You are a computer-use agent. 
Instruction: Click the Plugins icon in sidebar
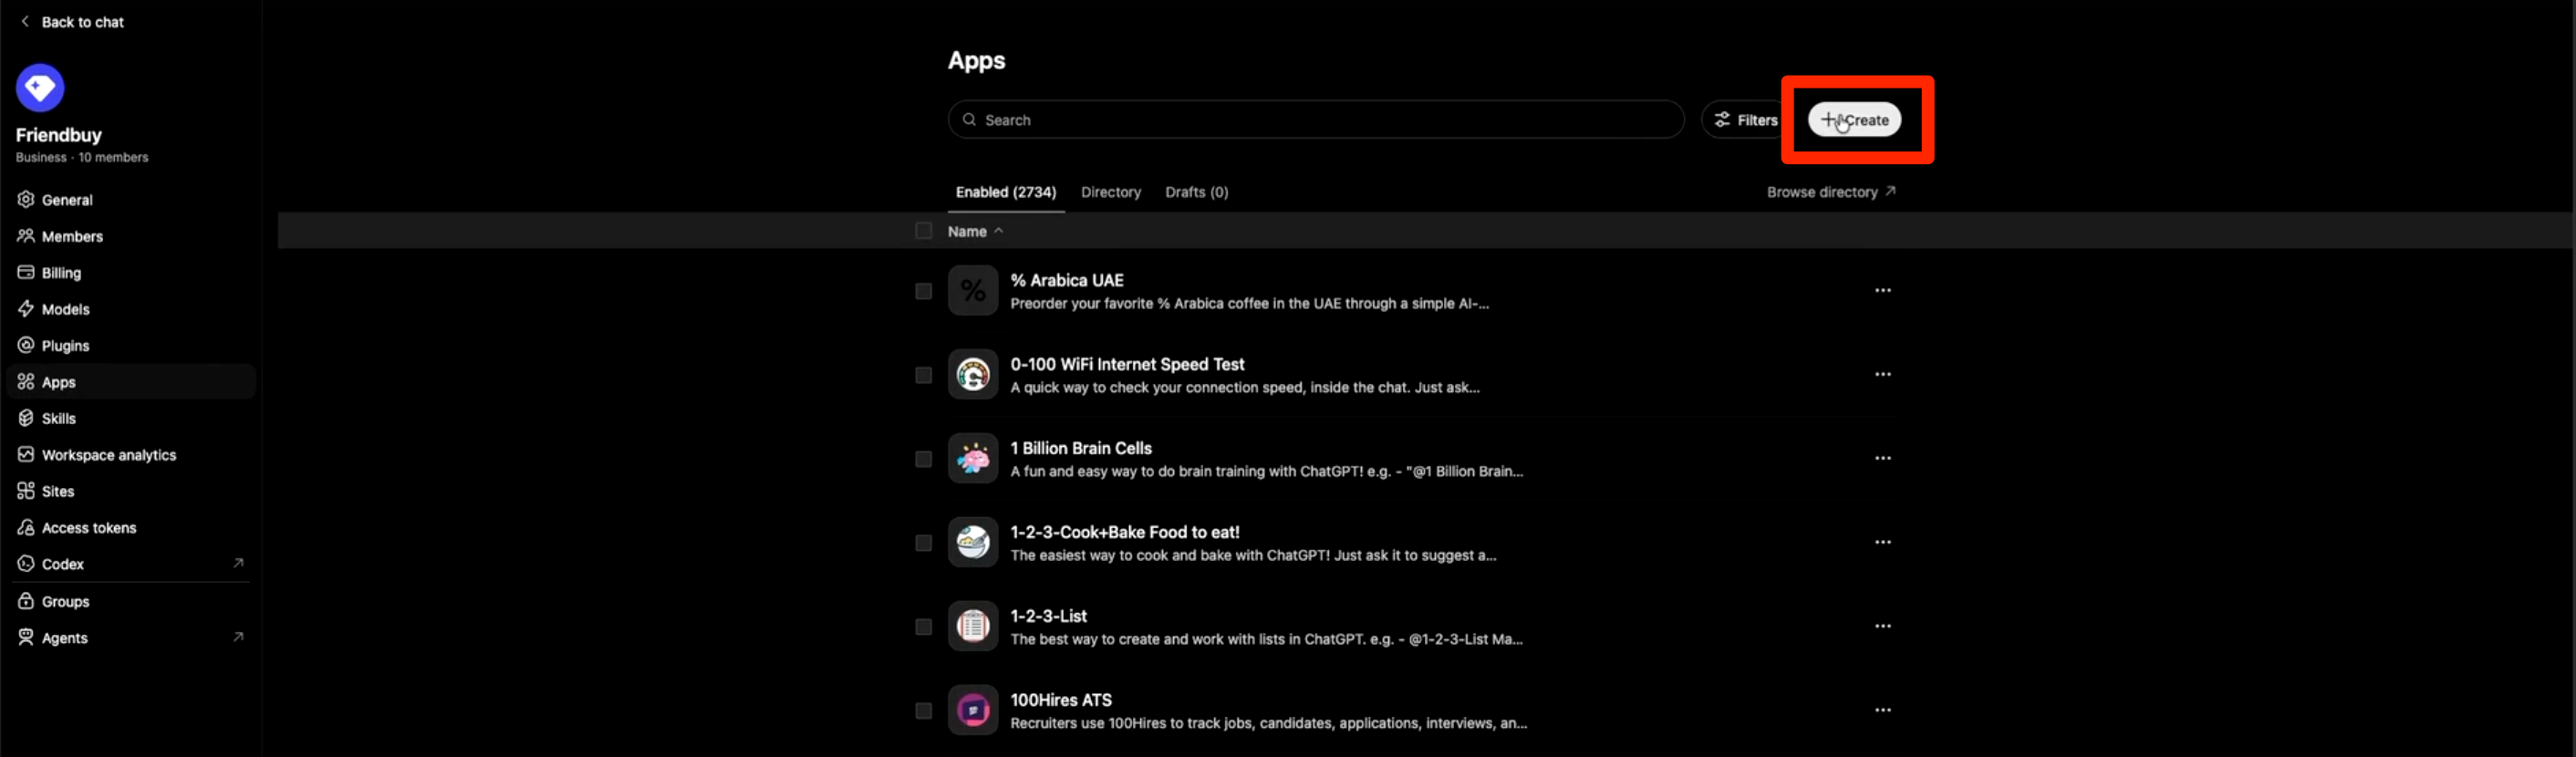click(26, 345)
